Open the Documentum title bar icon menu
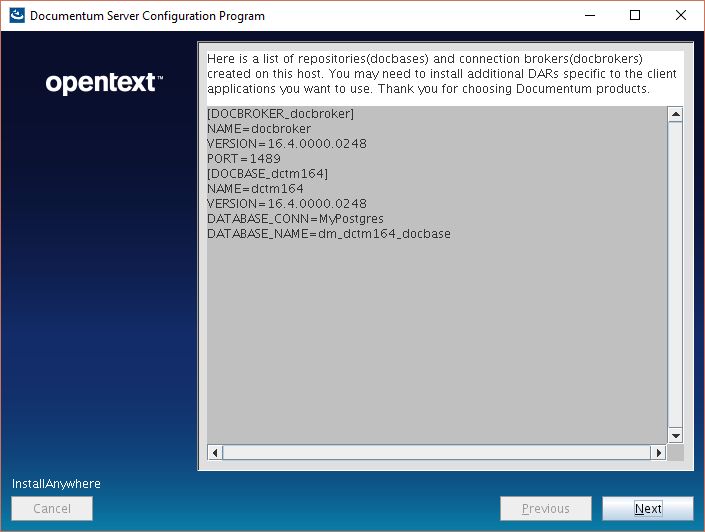Viewport: 705px width, 532px height. 16,15
